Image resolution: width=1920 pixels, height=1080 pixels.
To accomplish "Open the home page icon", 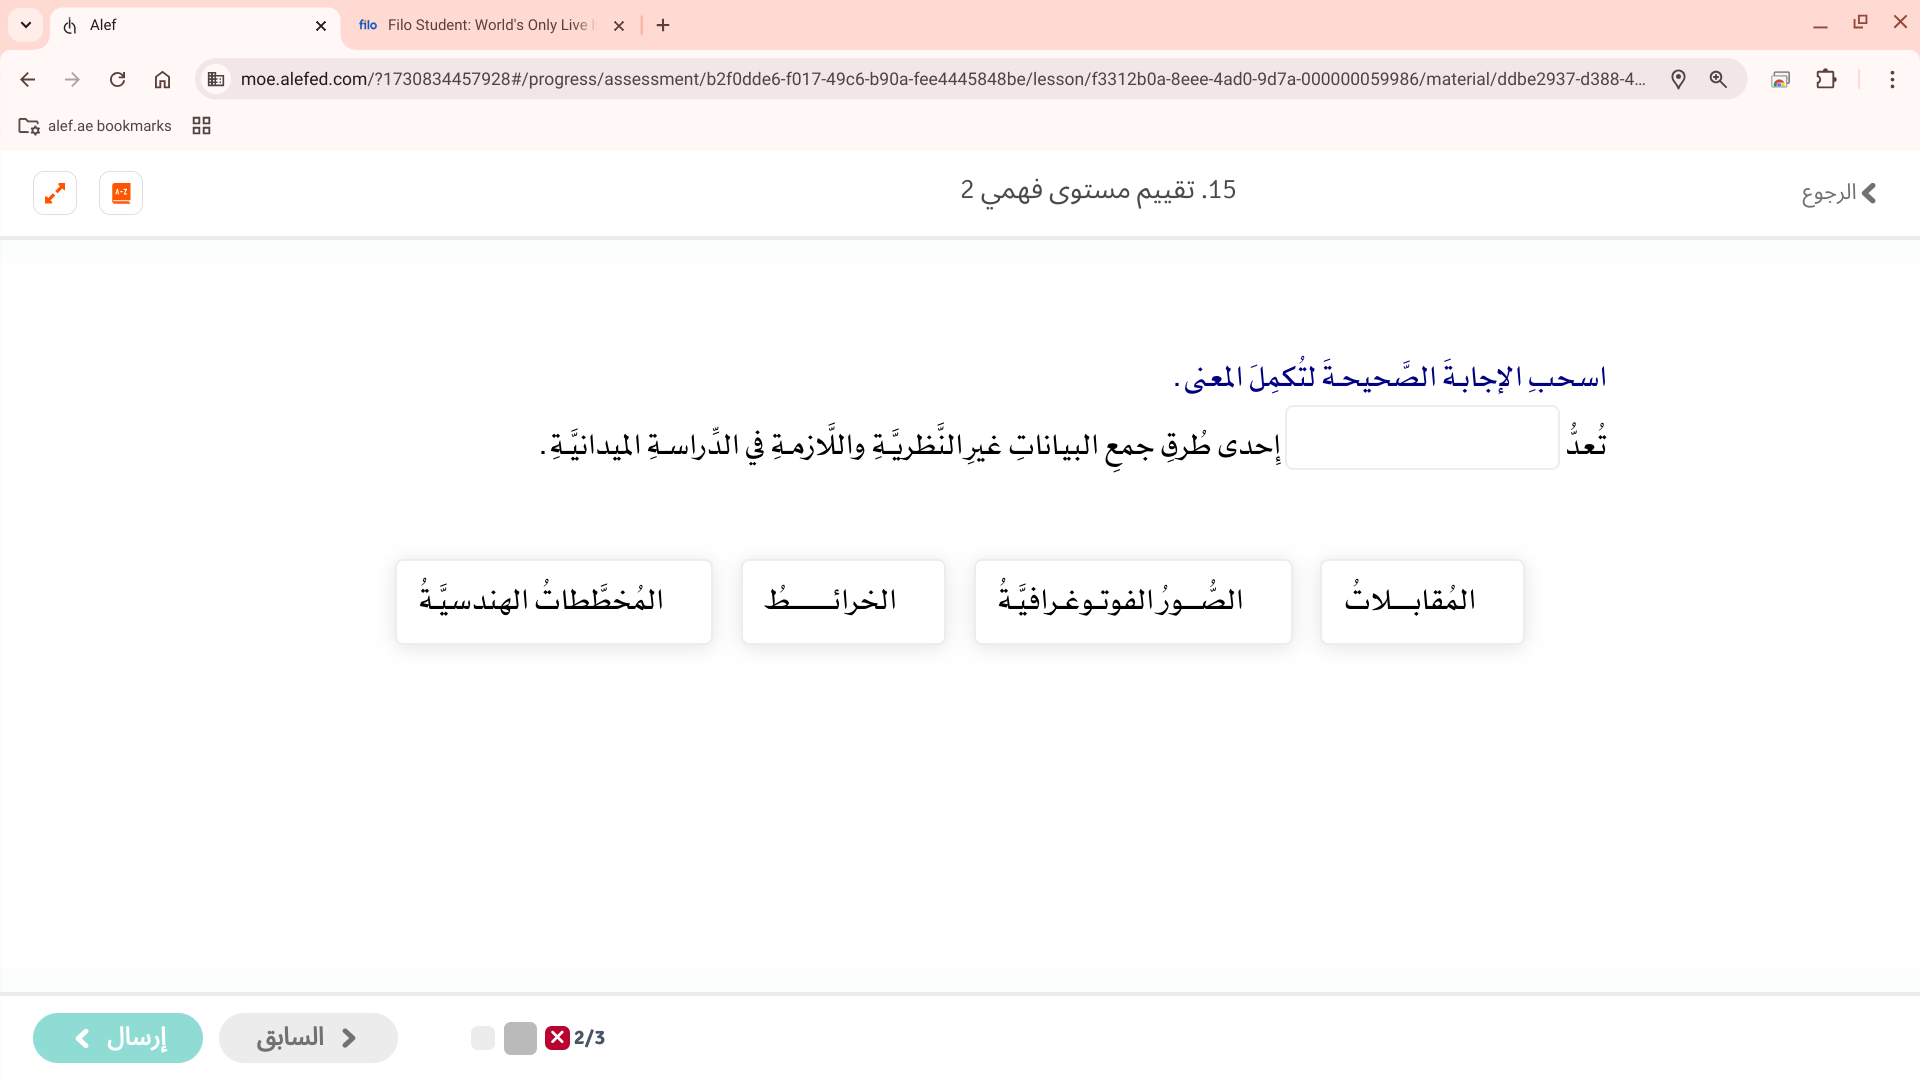I will (162, 79).
